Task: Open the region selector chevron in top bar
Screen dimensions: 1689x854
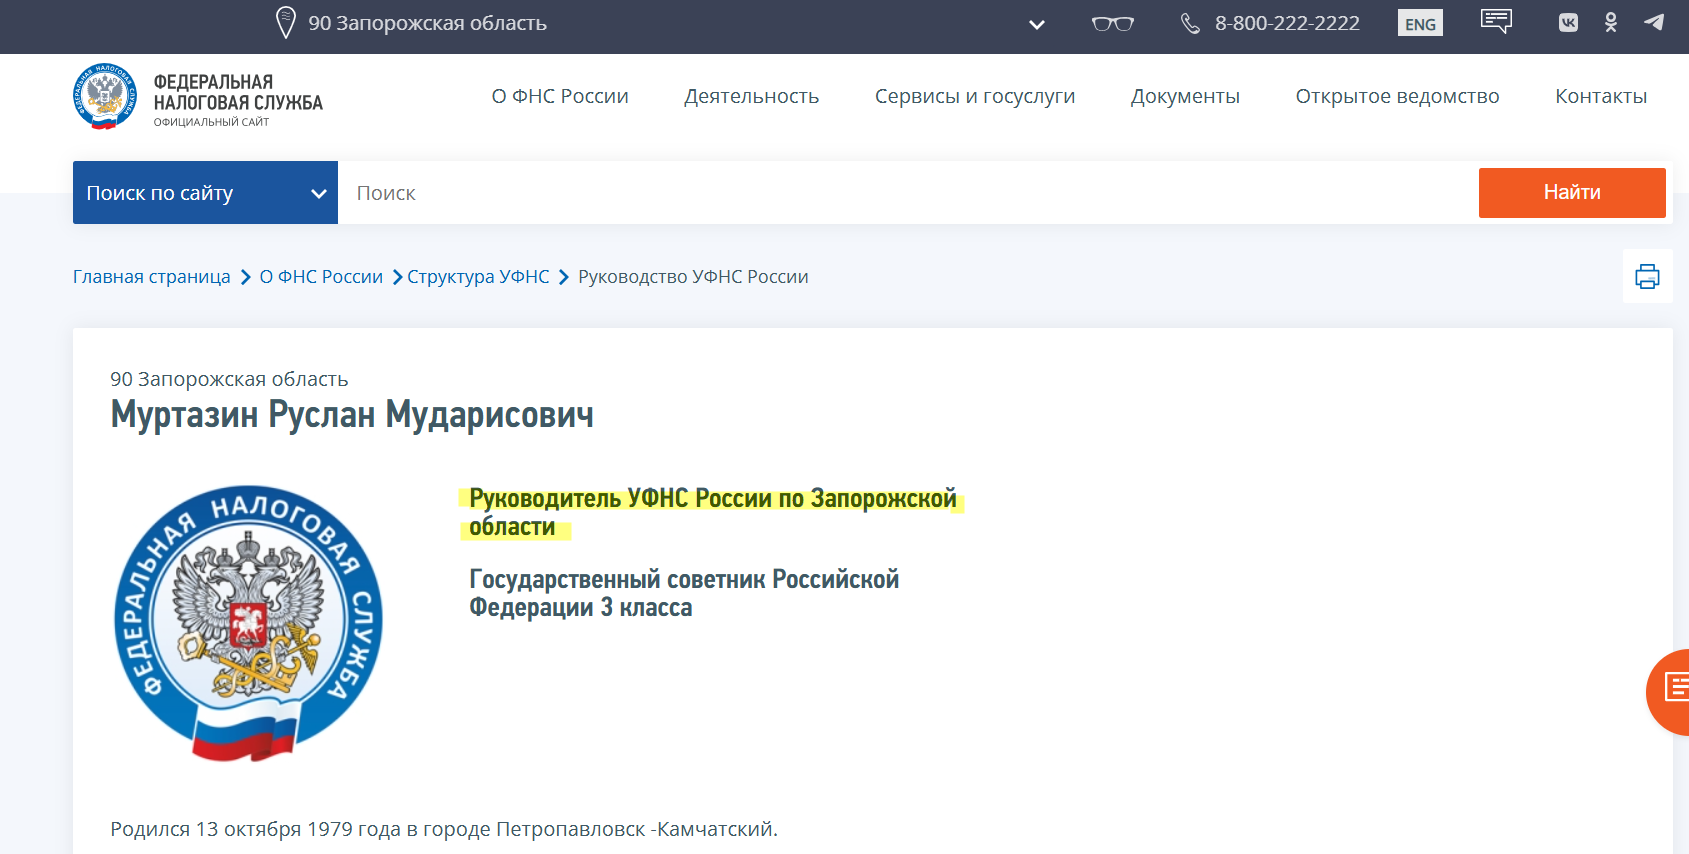Action: 1037,25
